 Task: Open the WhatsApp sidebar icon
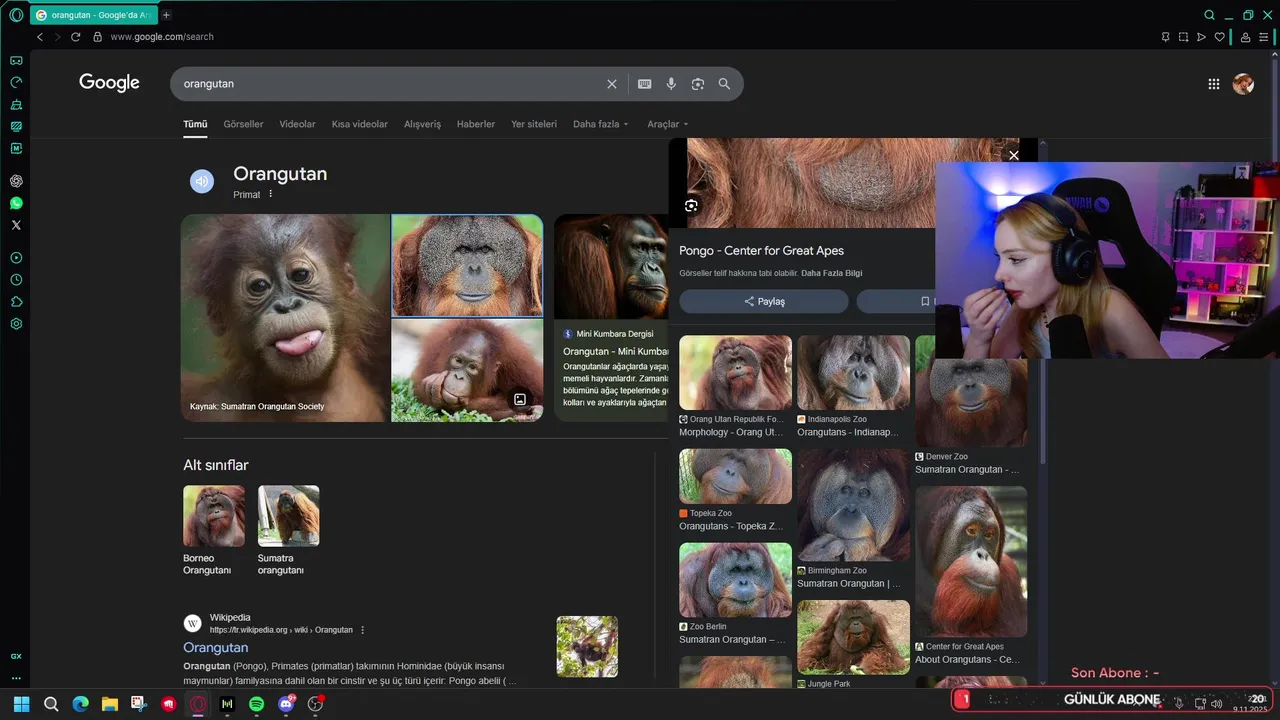16,203
